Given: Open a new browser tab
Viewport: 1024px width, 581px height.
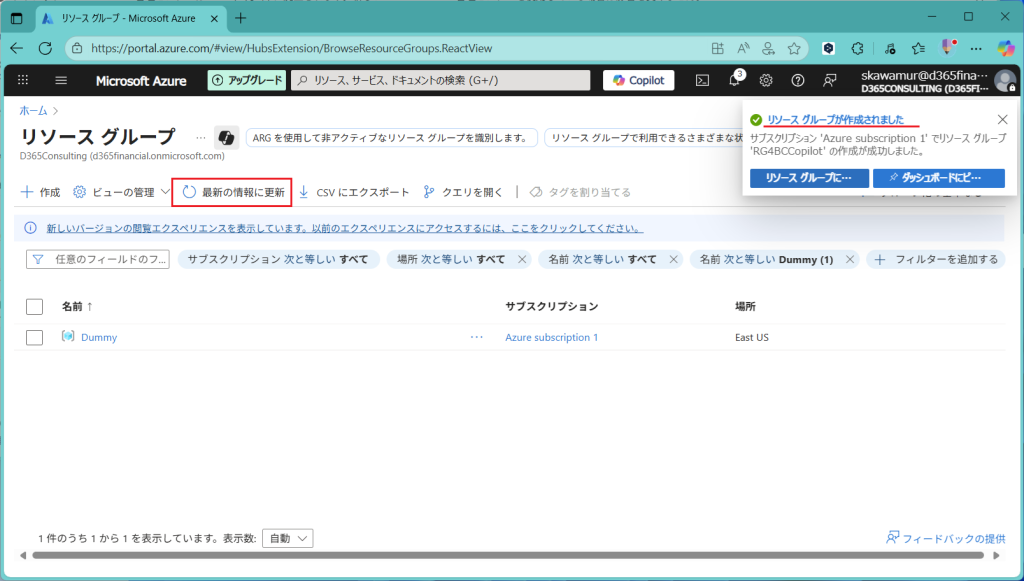Looking at the screenshot, I should (x=240, y=18).
